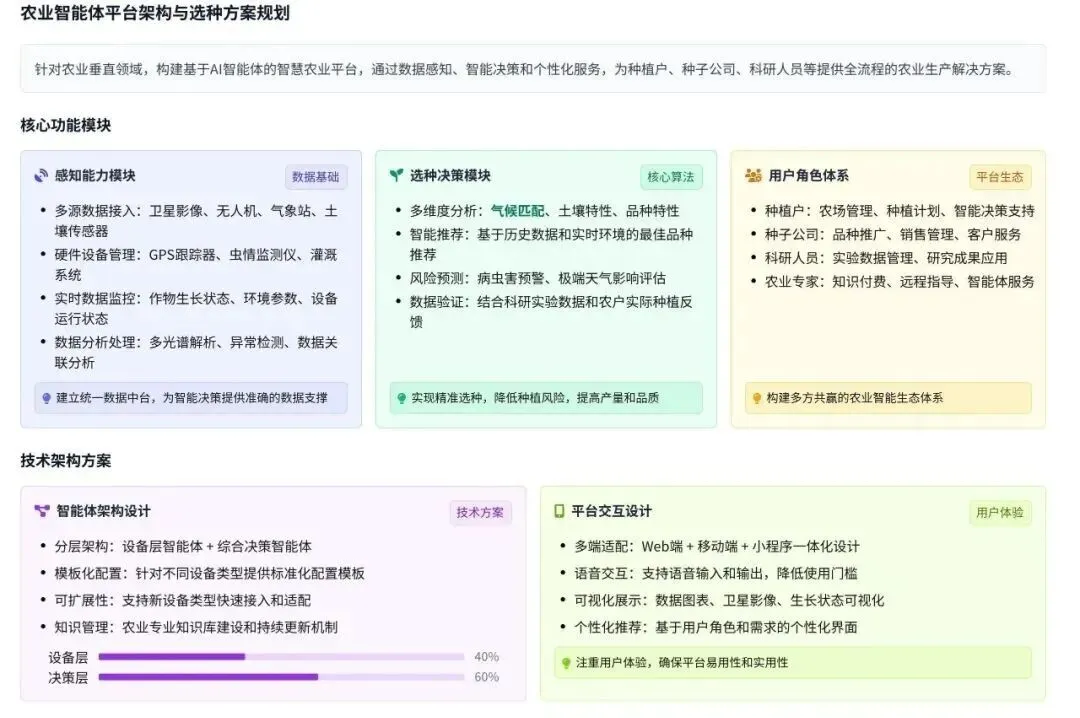The image size is (1080, 718).
Task: Click the 硬件设备管理 list item
Action: click(x=196, y=265)
